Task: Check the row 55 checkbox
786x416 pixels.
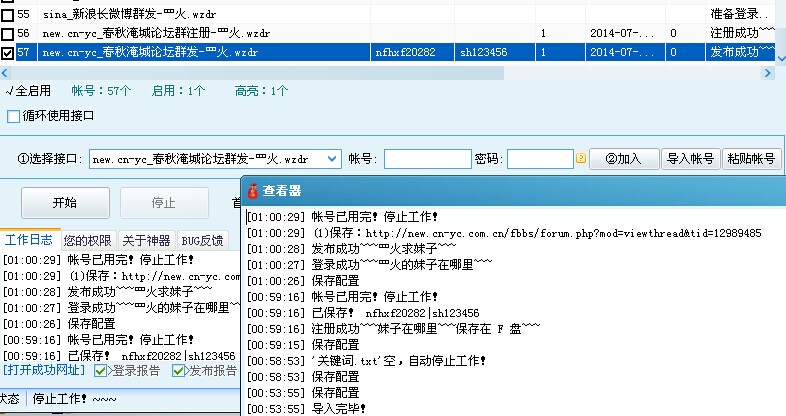Action: coord(7,15)
